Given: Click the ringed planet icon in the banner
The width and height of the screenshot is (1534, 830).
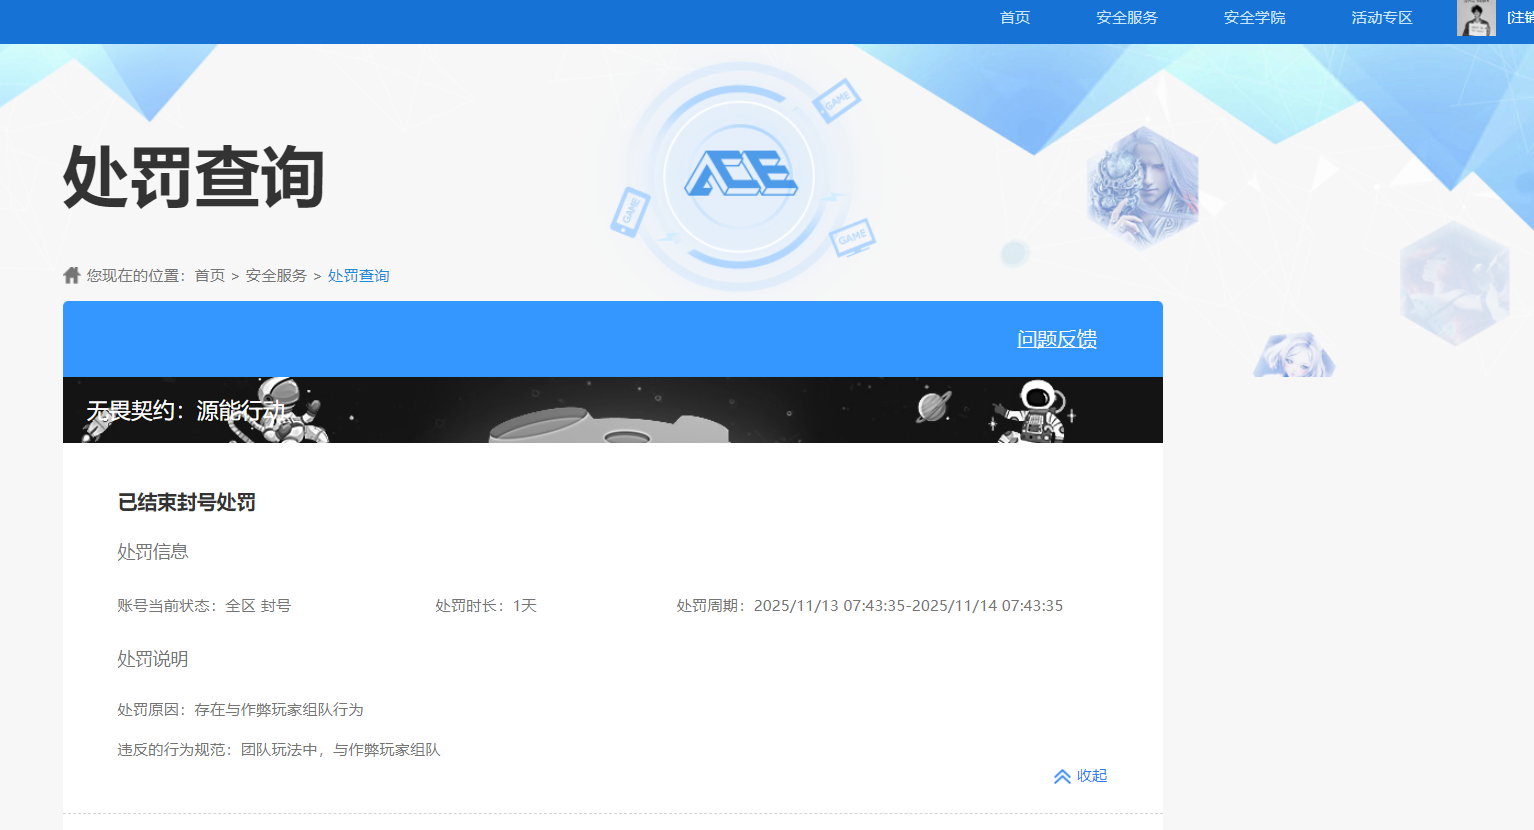Looking at the screenshot, I should pos(932,407).
